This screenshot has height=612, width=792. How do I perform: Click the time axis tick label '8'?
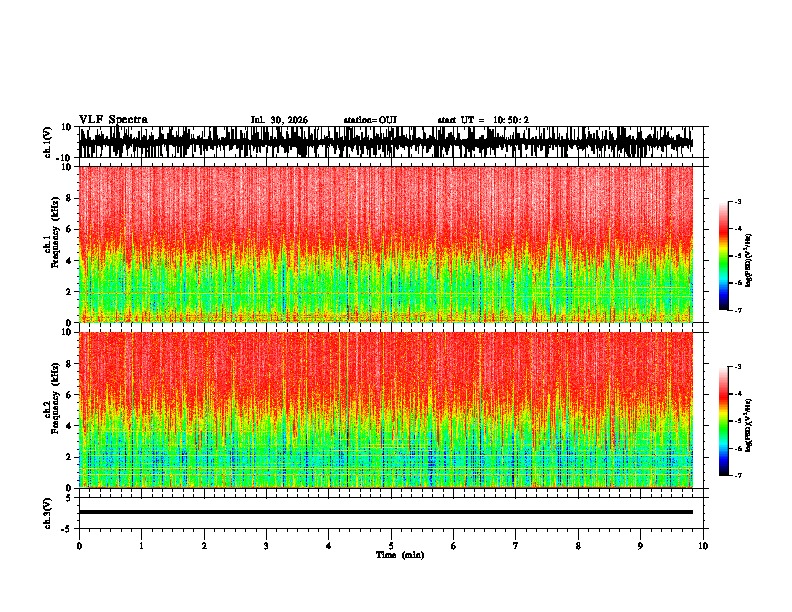578,546
